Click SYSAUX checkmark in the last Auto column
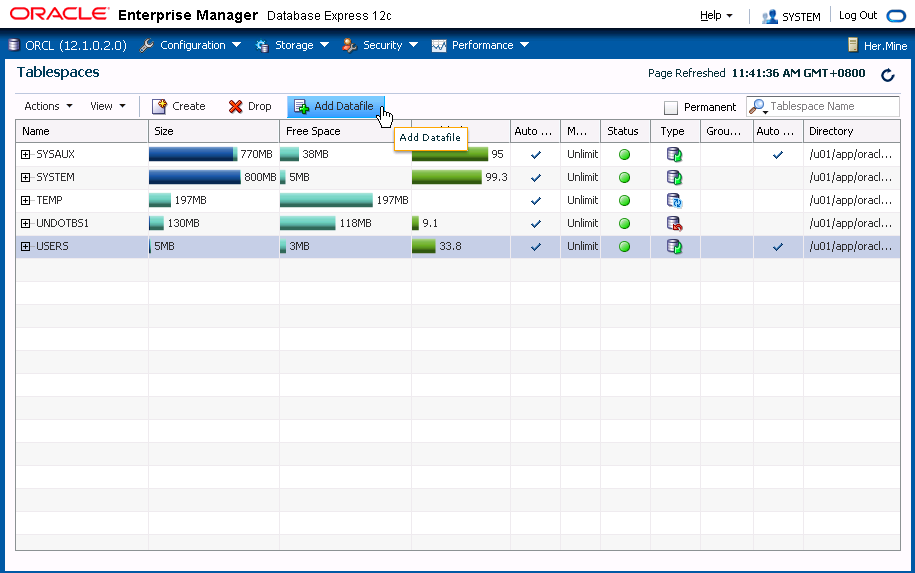The width and height of the screenshot is (915, 573). 778,155
